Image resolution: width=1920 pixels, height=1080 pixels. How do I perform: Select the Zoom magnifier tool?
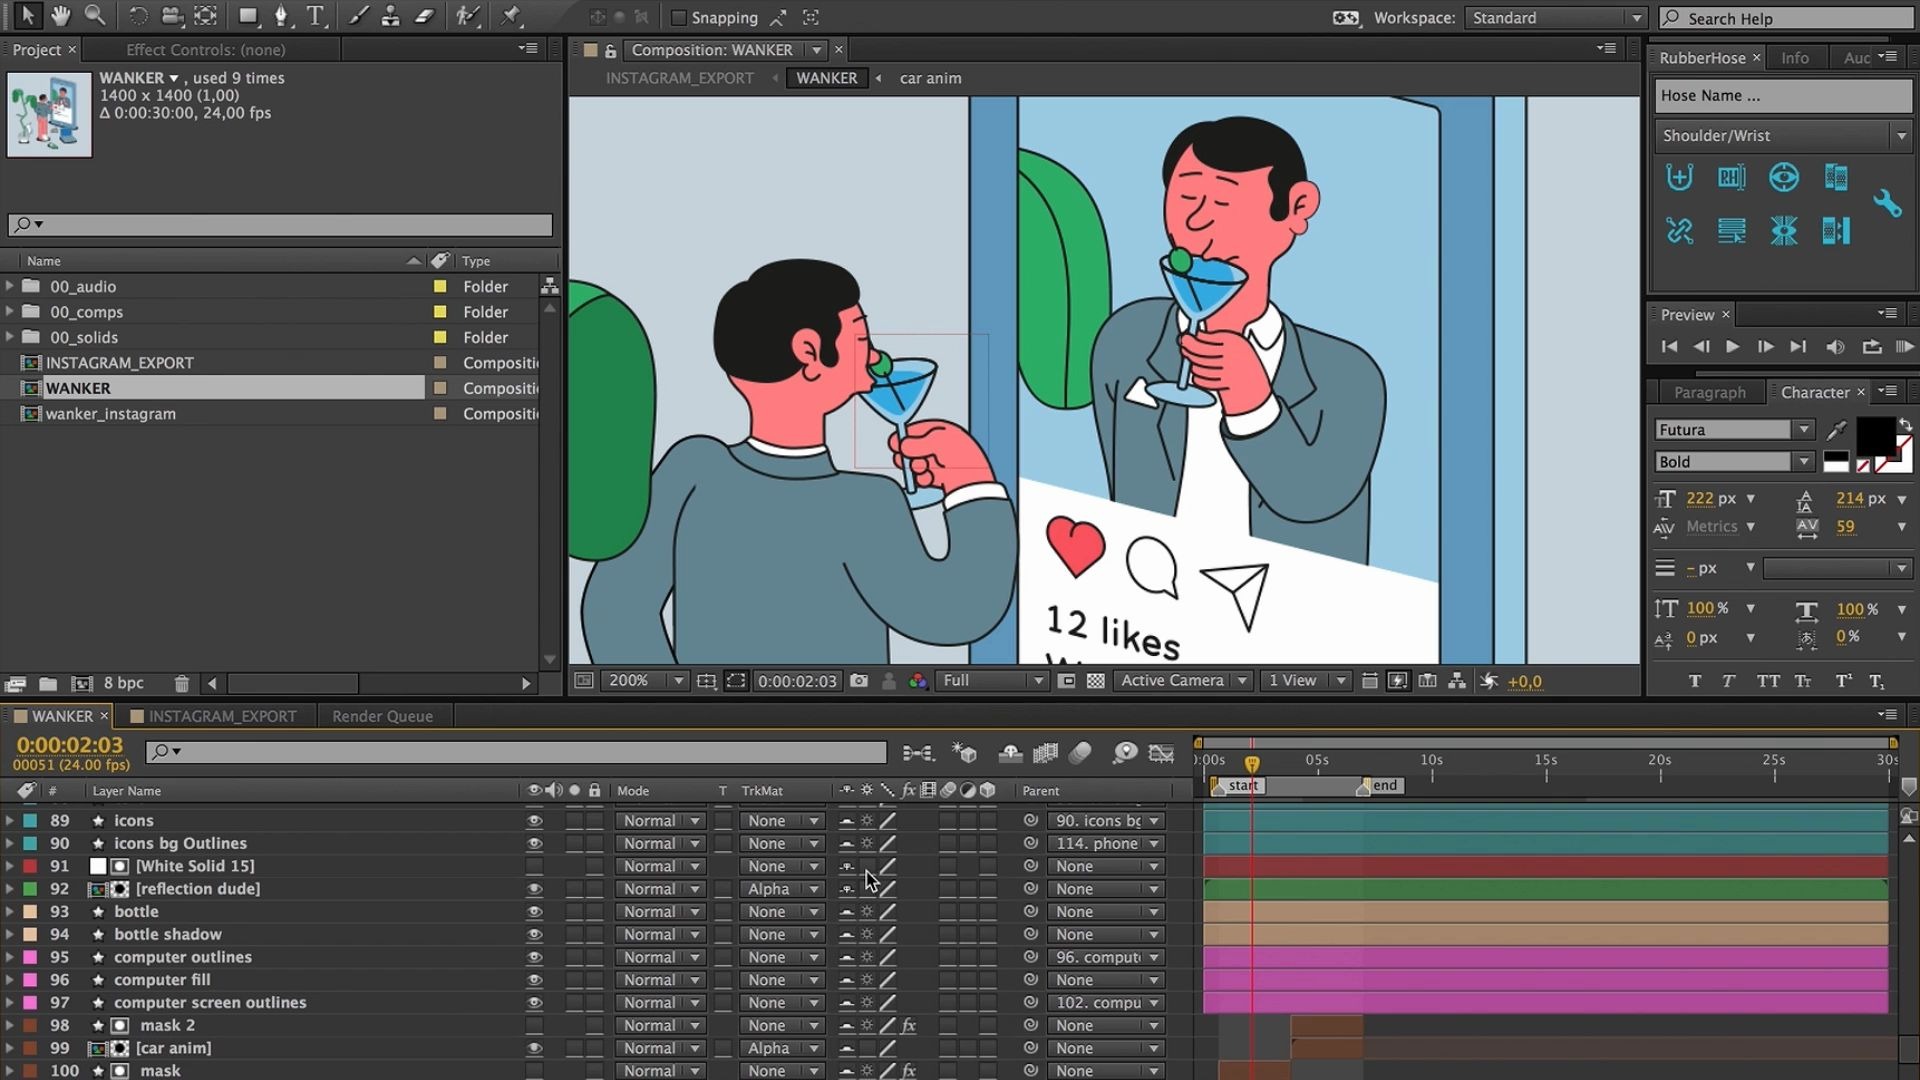click(95, 16)
